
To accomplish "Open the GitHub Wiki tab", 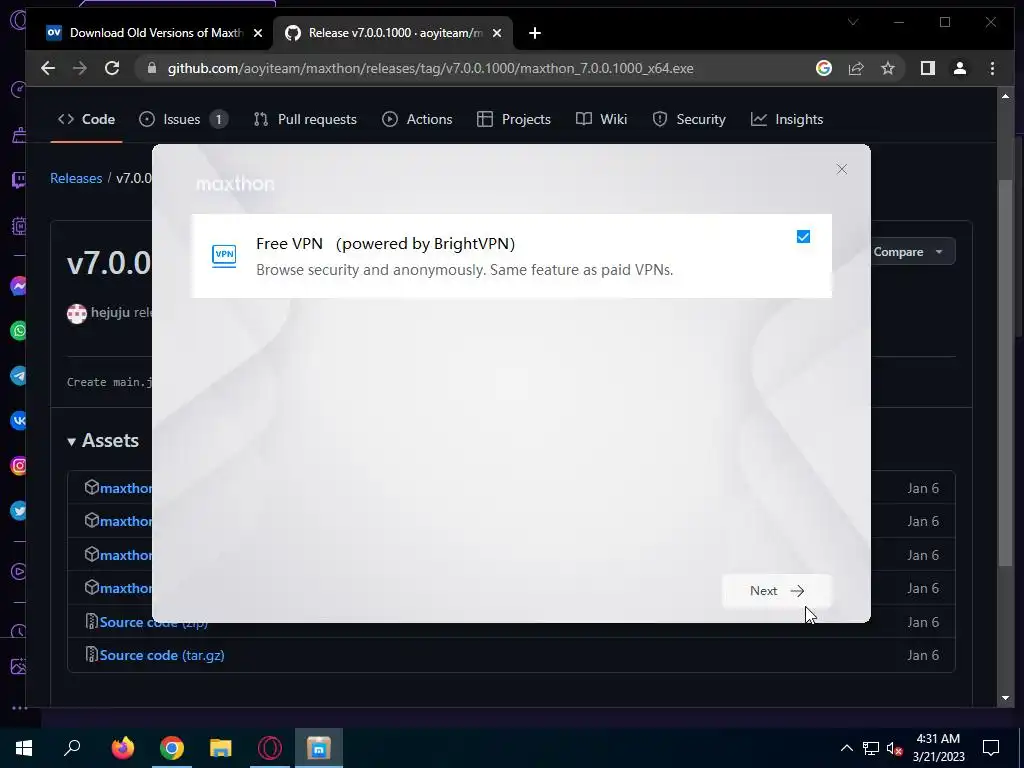I will pyautogui.click(x=601, y=119).
